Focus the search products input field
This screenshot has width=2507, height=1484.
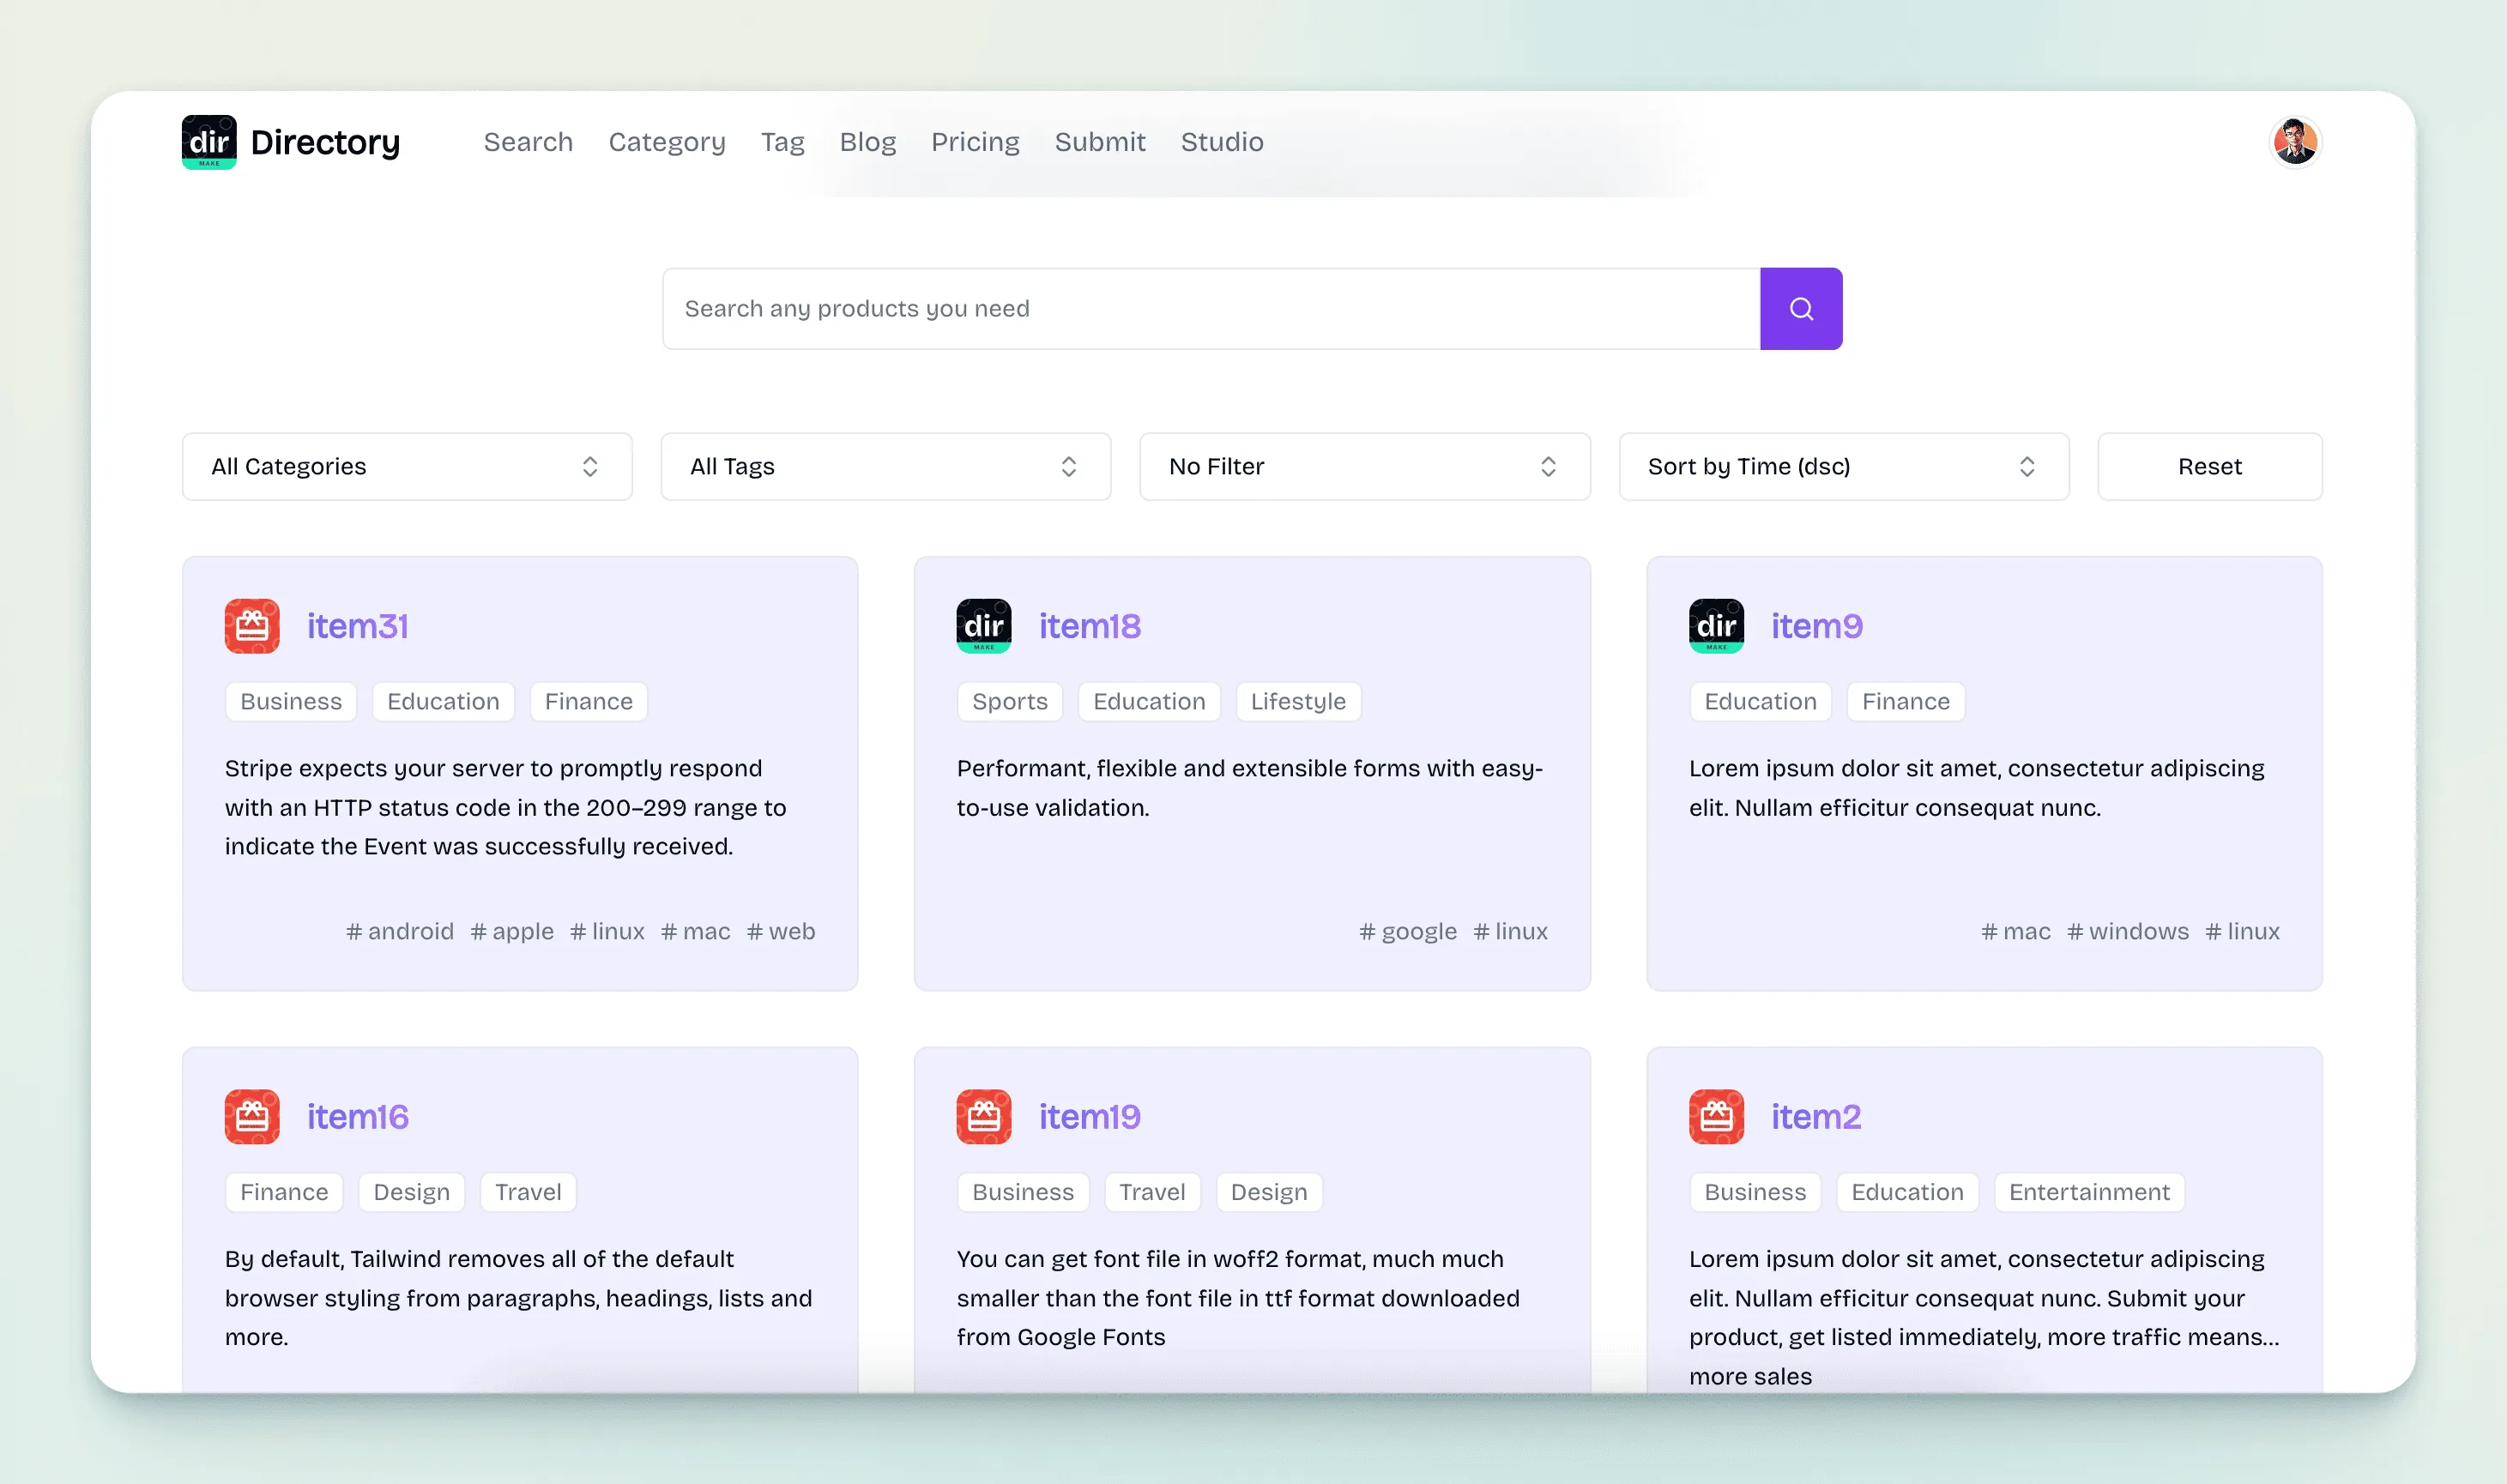(x=1210, y=308)
